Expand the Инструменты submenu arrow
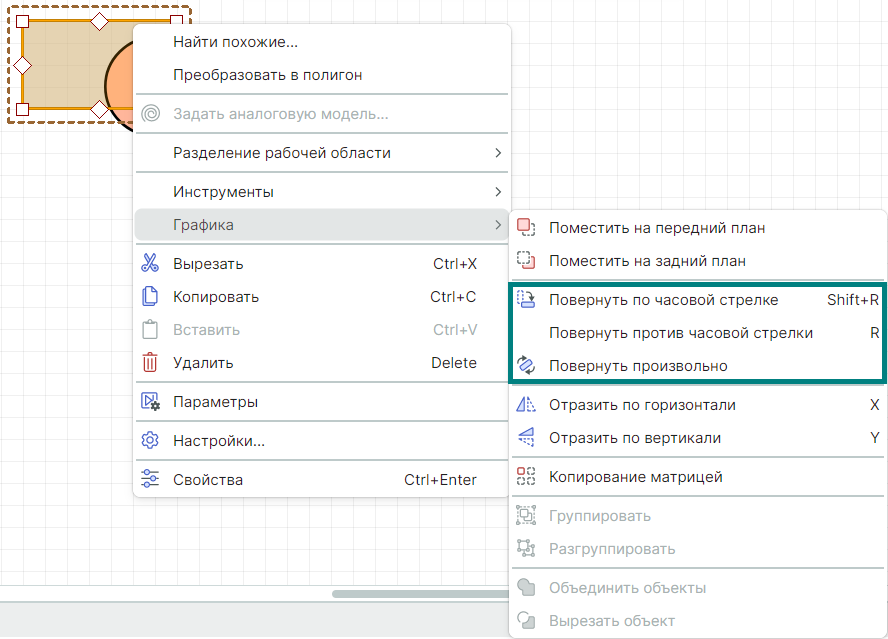This screenshot has height=639, width=888. (x=497, y=192)
